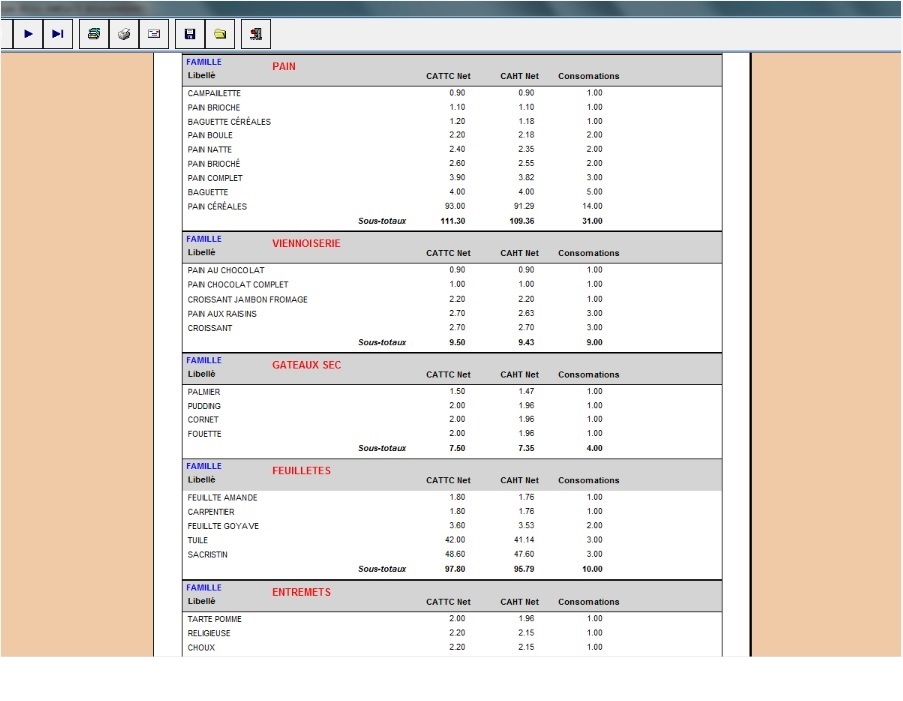Select the 2.63 value for PAIN AUX RAISINS
903x701 pixels.
[x=526, y=313]
